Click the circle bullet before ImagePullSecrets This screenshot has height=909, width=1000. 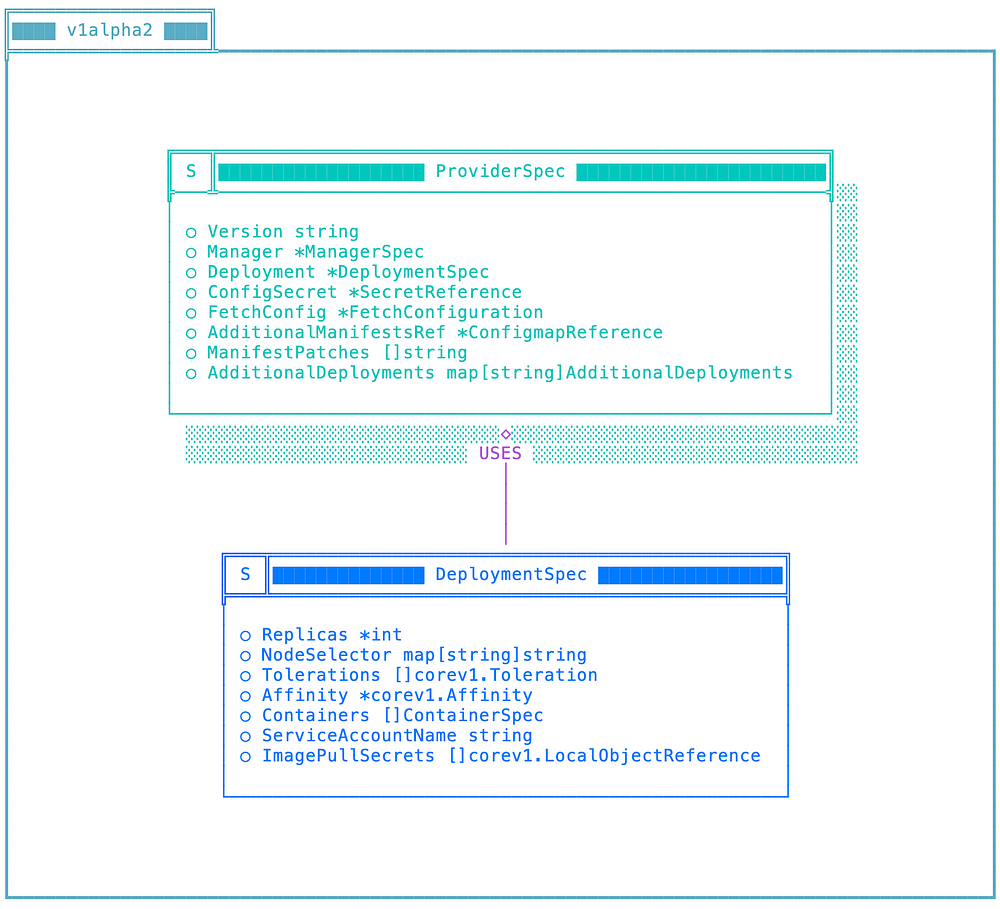pyautogui.click(x=245, y=757)
